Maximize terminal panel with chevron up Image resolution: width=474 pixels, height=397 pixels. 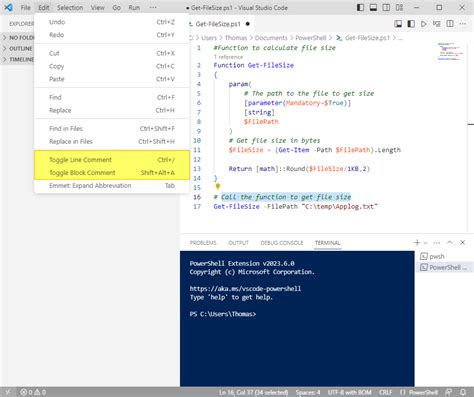450,243
